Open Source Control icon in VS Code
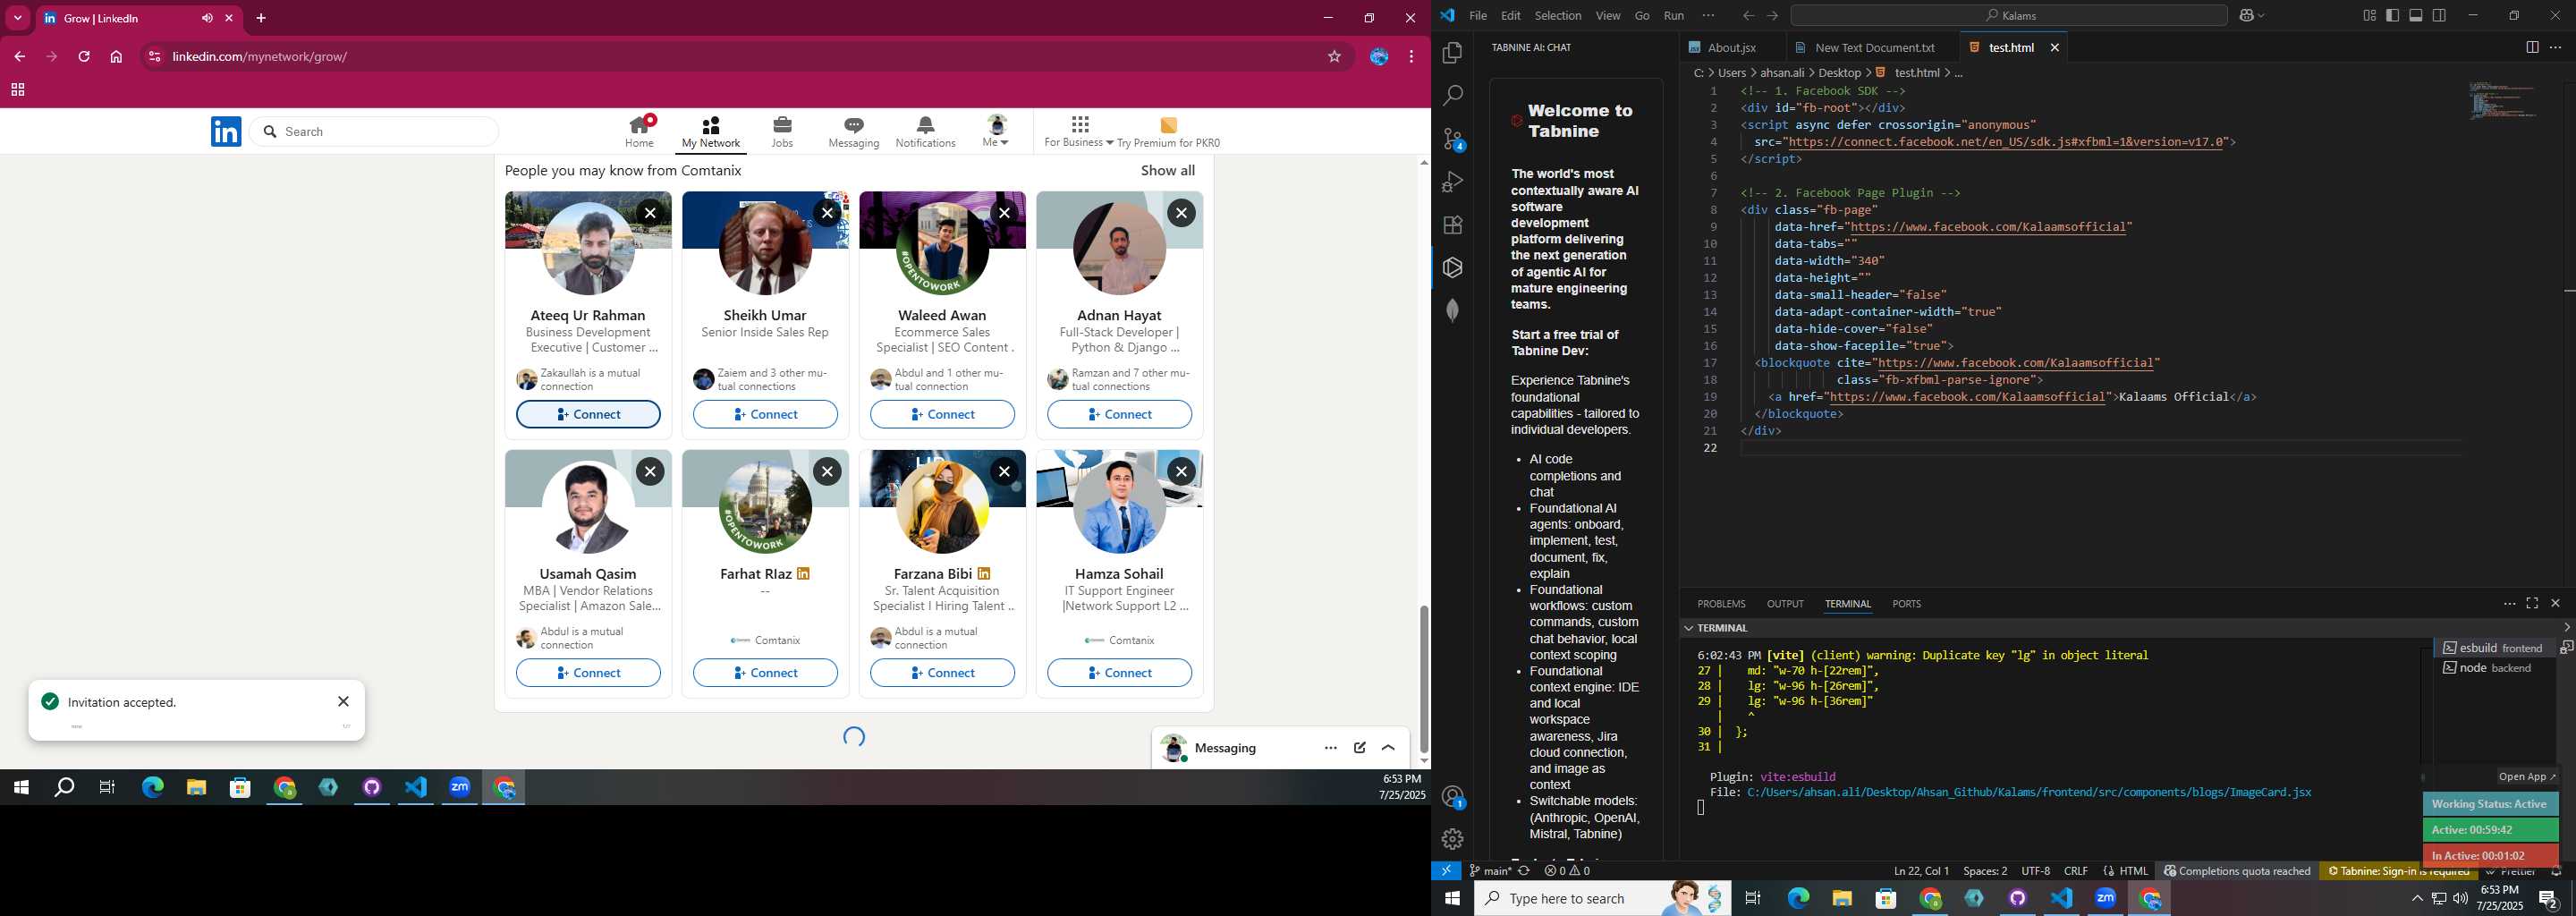 (1453, 139)
